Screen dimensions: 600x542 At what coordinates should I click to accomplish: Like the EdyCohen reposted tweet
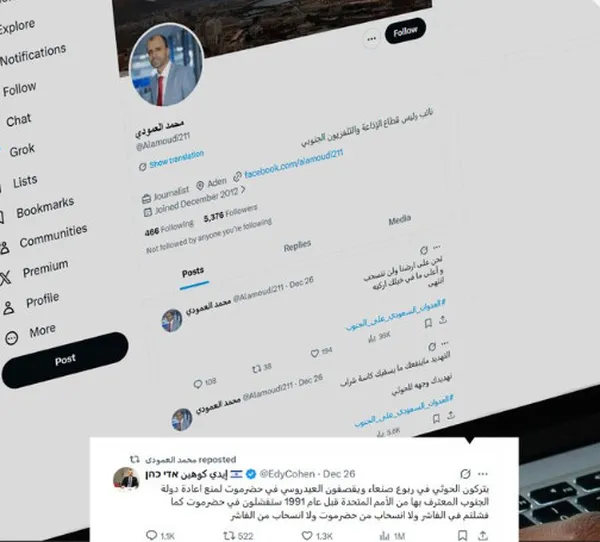click(x=307, y=535)
